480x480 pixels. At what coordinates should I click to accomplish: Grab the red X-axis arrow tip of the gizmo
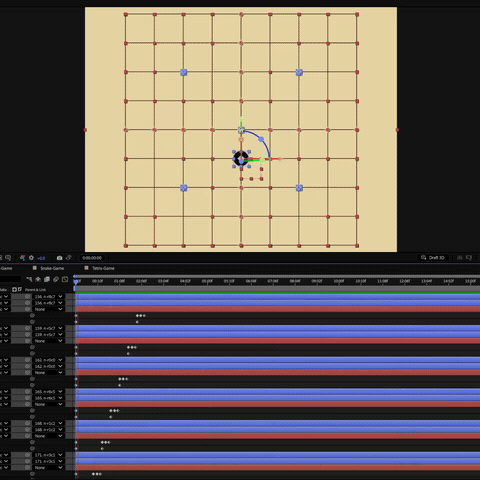point(279,159)
